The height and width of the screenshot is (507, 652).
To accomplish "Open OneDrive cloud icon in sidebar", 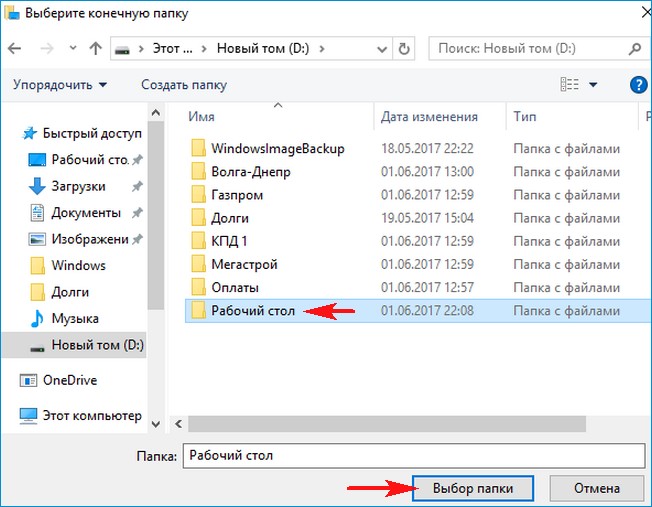I will click(x=28, y=379).
